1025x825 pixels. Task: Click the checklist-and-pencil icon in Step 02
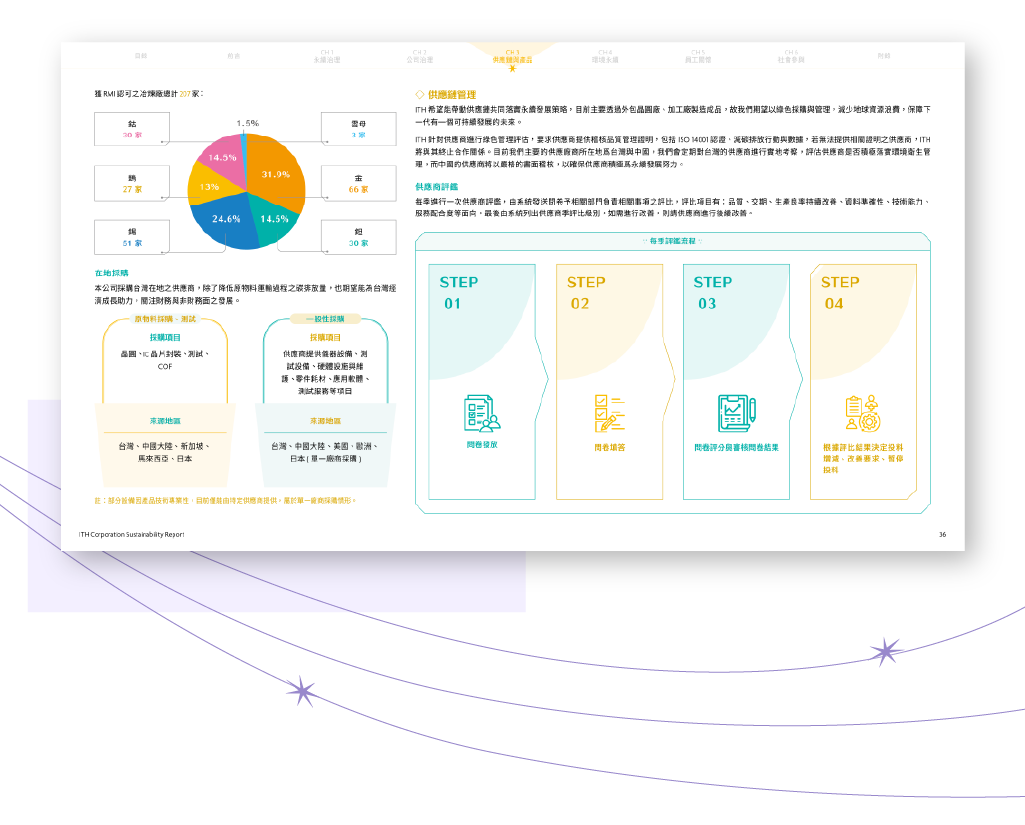[609, 413]
